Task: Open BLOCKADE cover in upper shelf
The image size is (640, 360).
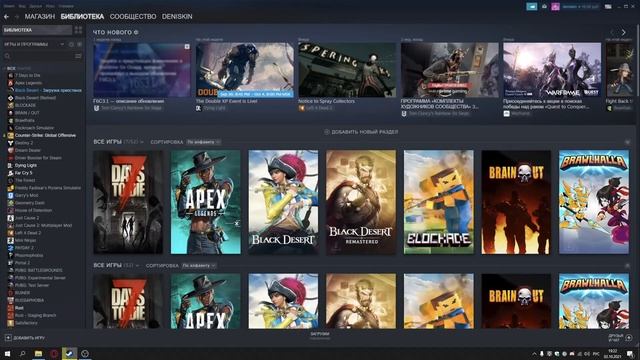Action: [439, 202]
